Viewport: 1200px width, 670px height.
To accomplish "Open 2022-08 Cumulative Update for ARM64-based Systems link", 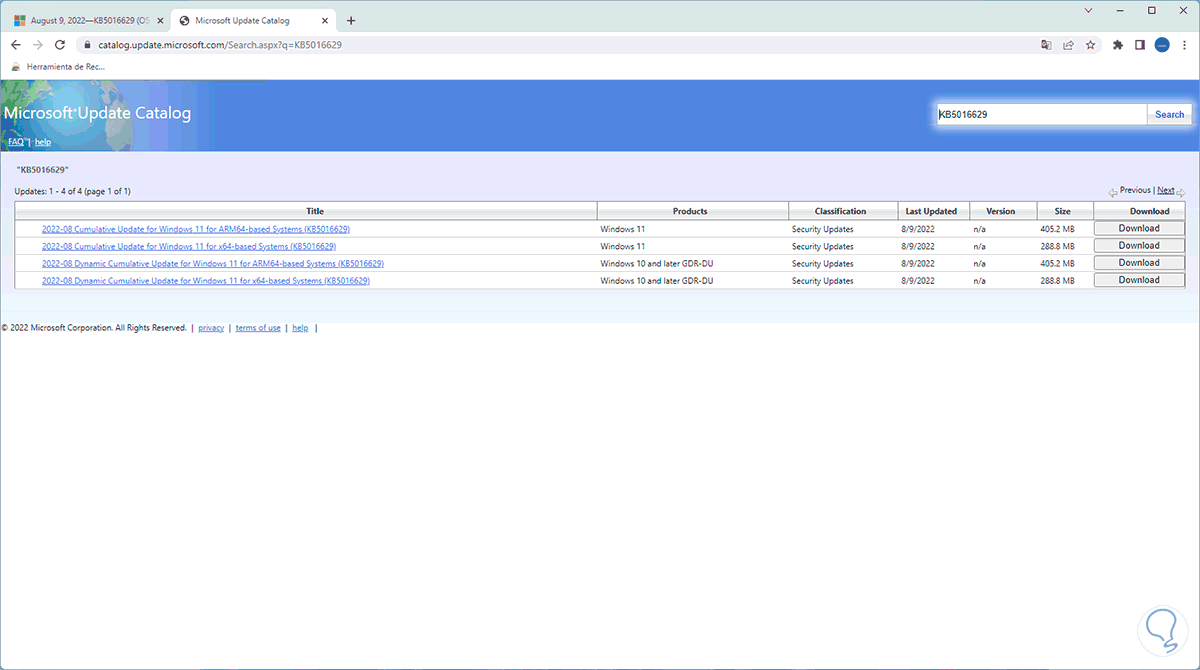I will [196, 229].
